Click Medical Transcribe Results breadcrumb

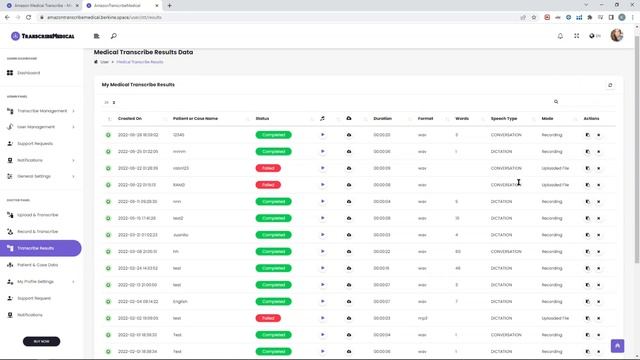point(140,62)
